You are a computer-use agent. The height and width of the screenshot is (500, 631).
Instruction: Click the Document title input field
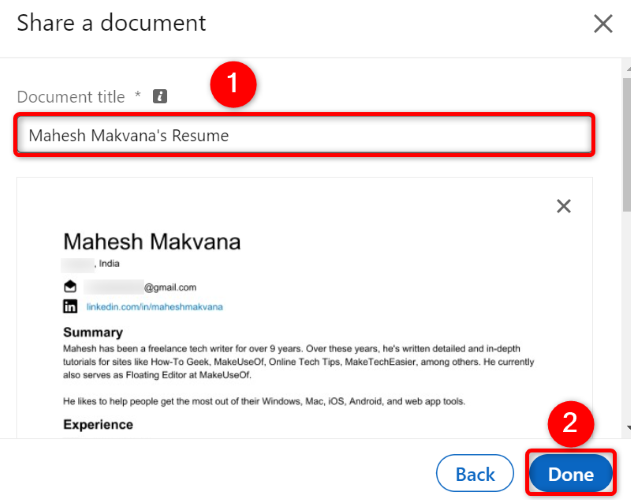pyautogui.click(x=304, y=135)
